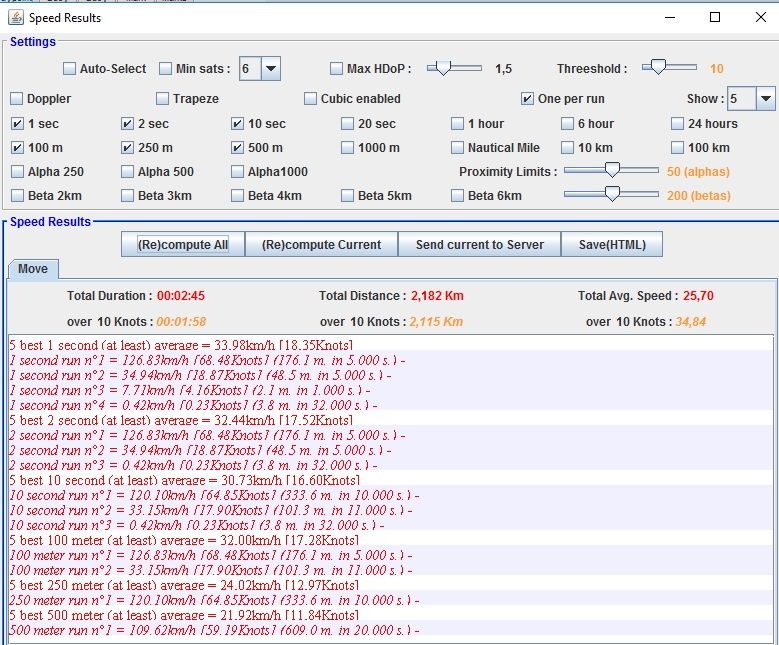The width and height of the screenshot is (779, 645).
Task: Toggle the Min sats checkbox
Action: point(165,69)
